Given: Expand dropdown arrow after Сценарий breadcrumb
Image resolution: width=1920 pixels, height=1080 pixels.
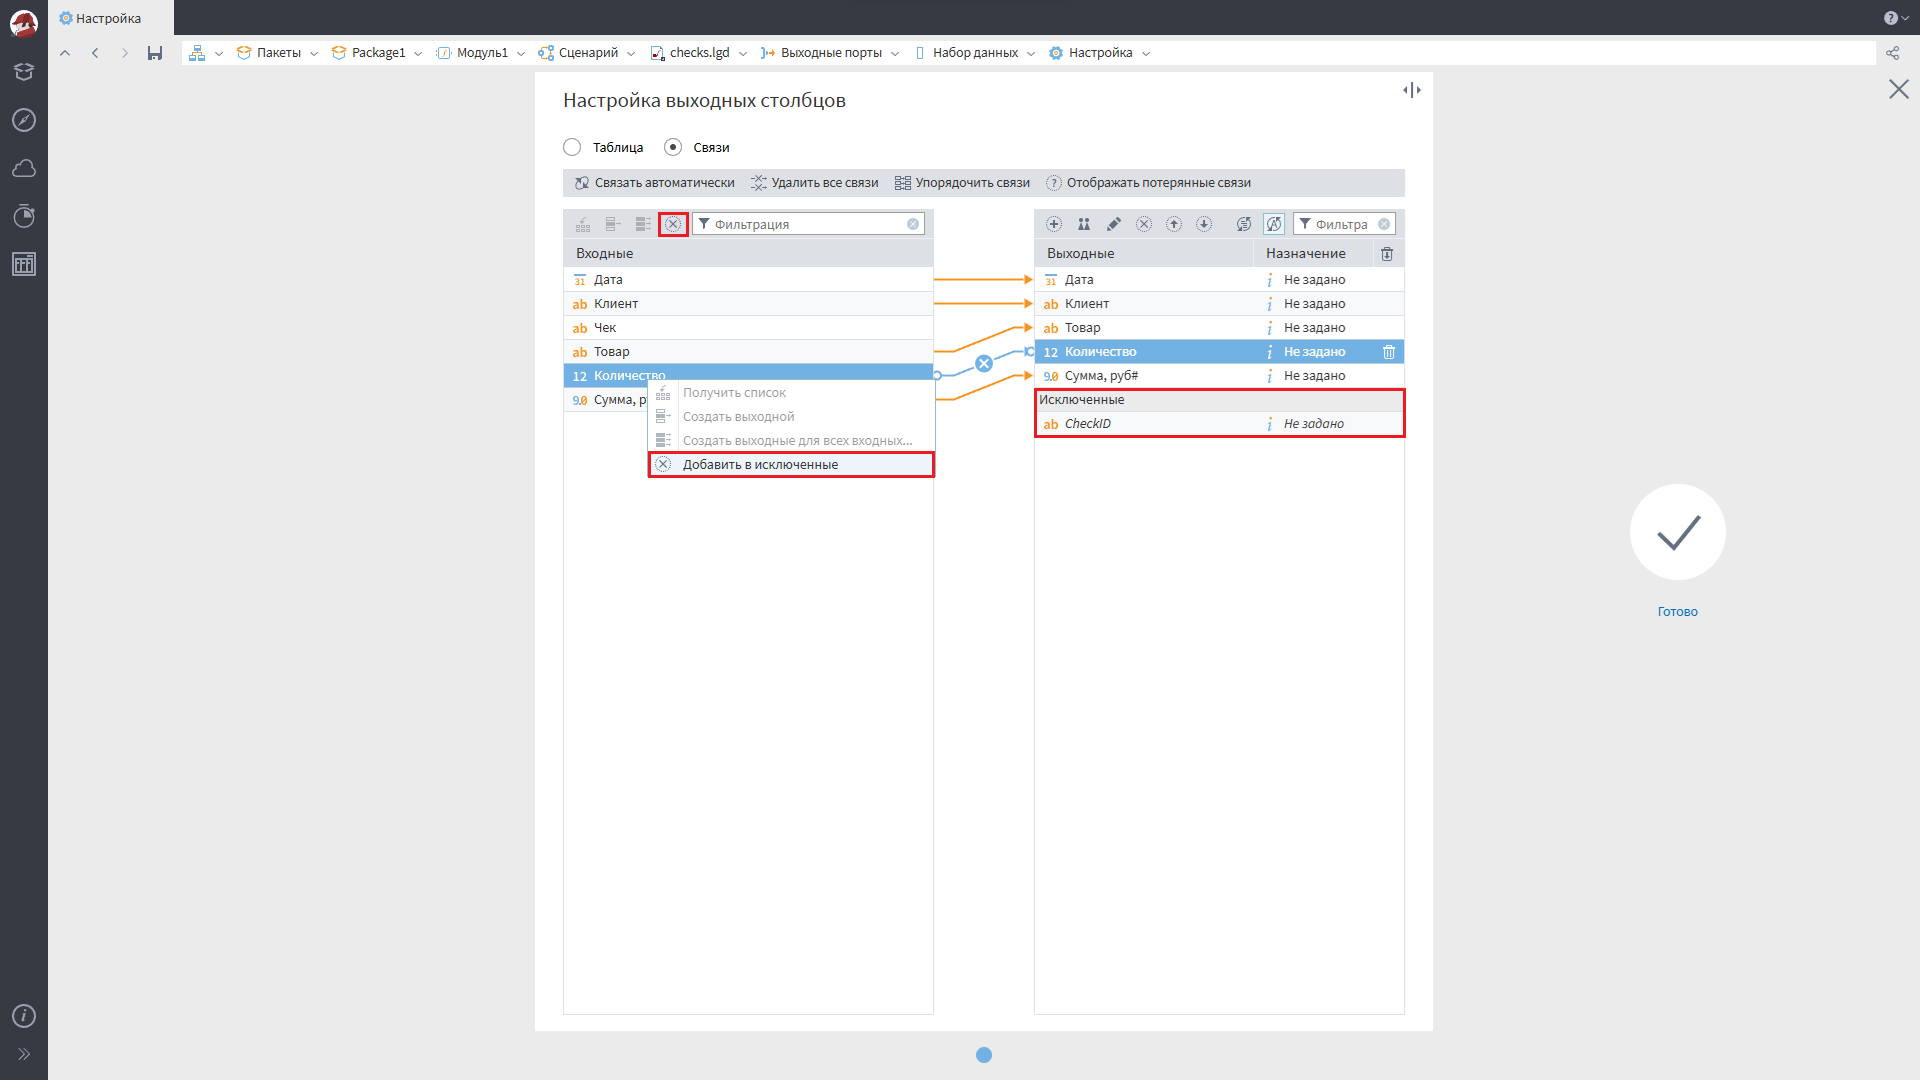Looking at the screenshot, I should [631, 54].
